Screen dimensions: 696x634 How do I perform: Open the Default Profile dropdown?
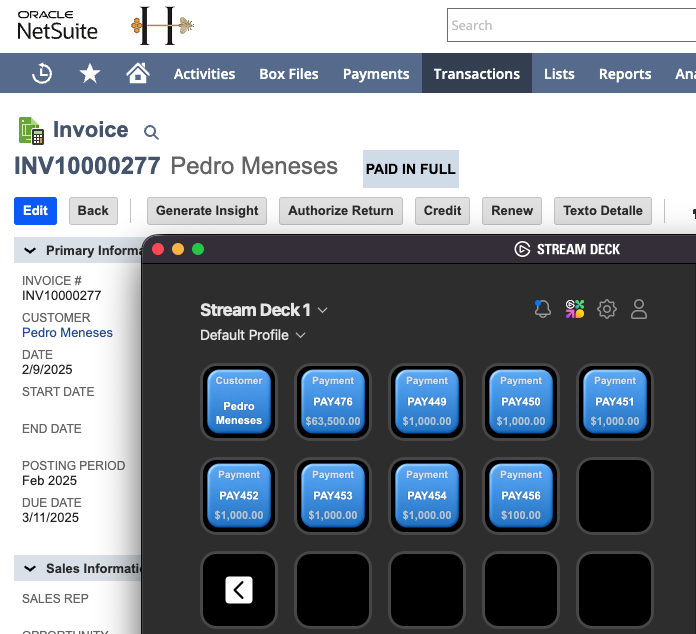[x=253, y=335]
